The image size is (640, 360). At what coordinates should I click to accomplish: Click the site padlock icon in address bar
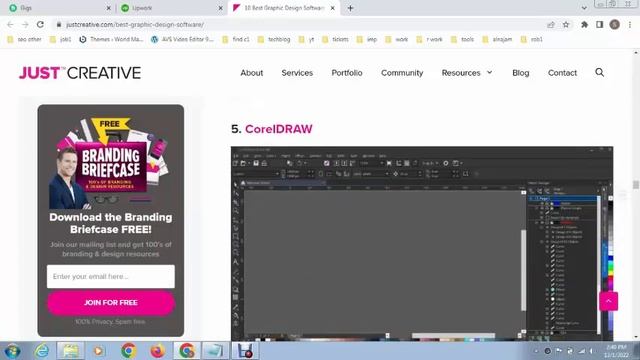click(x=59, y=24)
